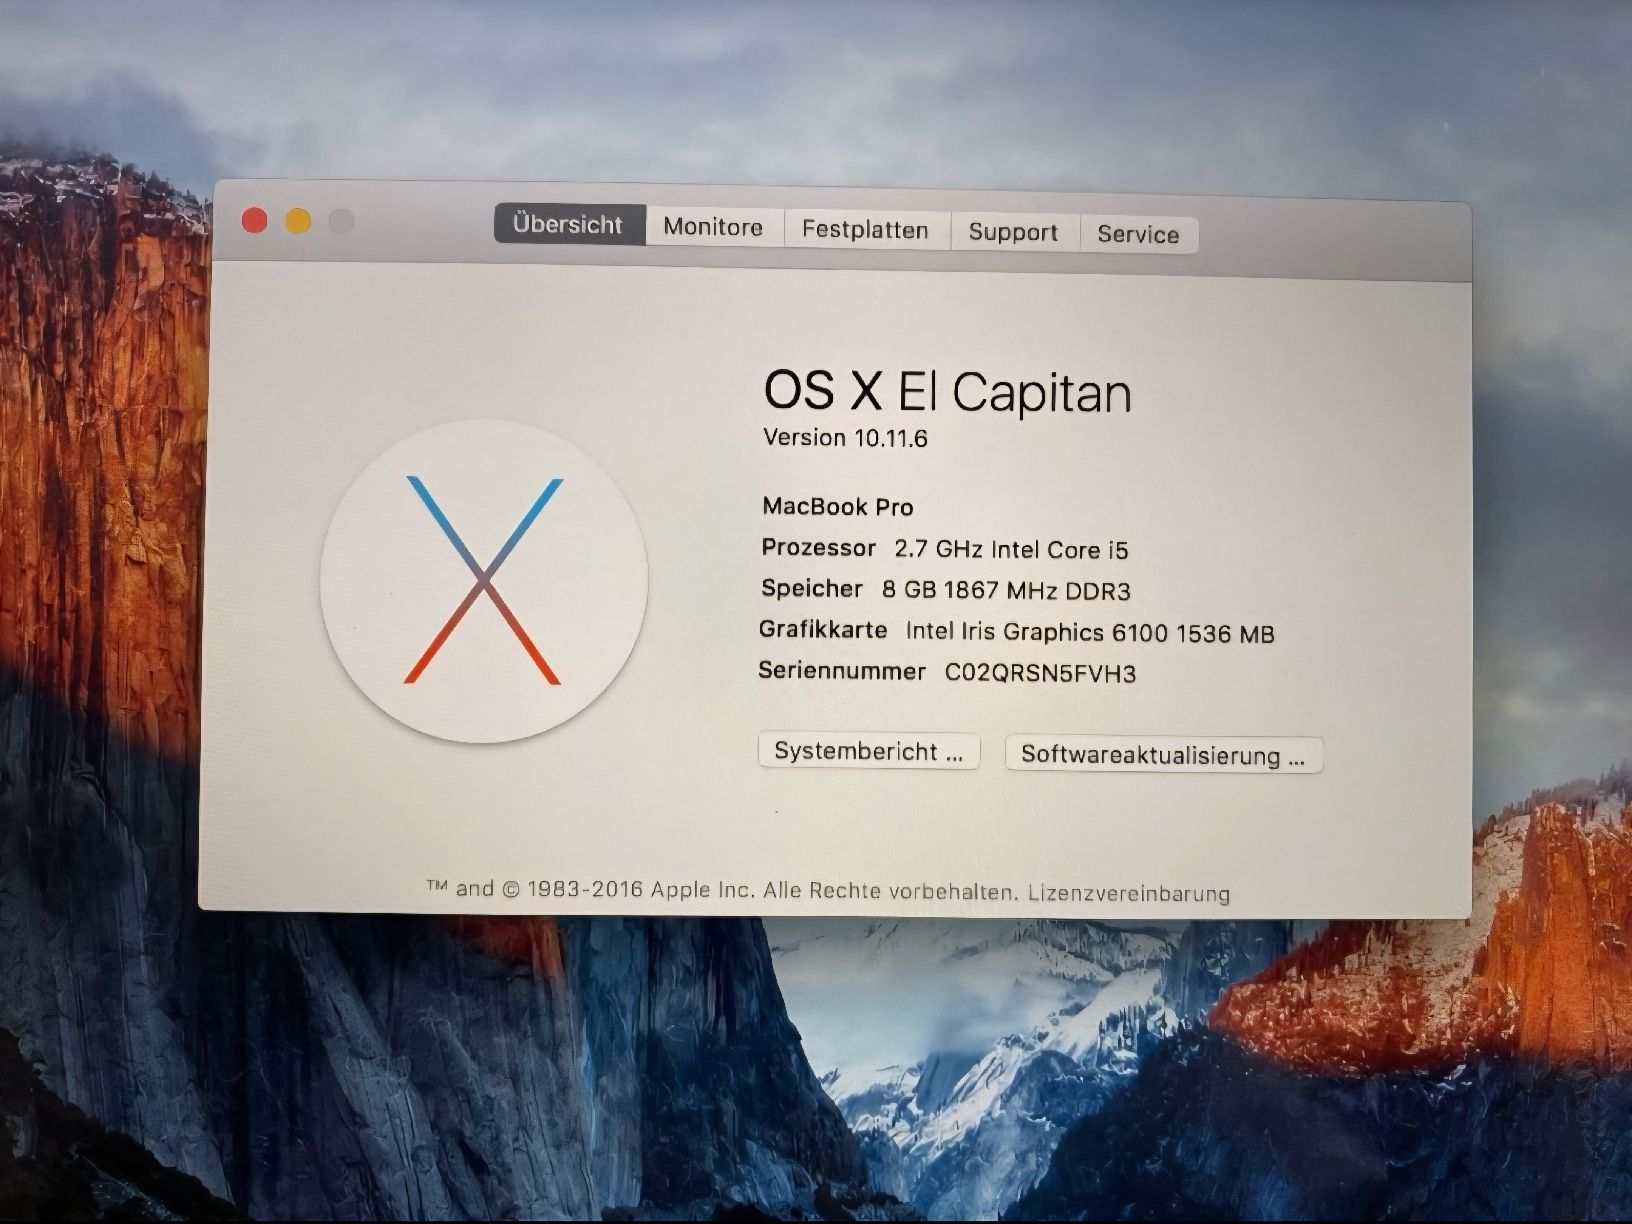The height and width of the screenshot is (1224, 1632).
Task: Select the Festplatten tab
Action: 866,230
